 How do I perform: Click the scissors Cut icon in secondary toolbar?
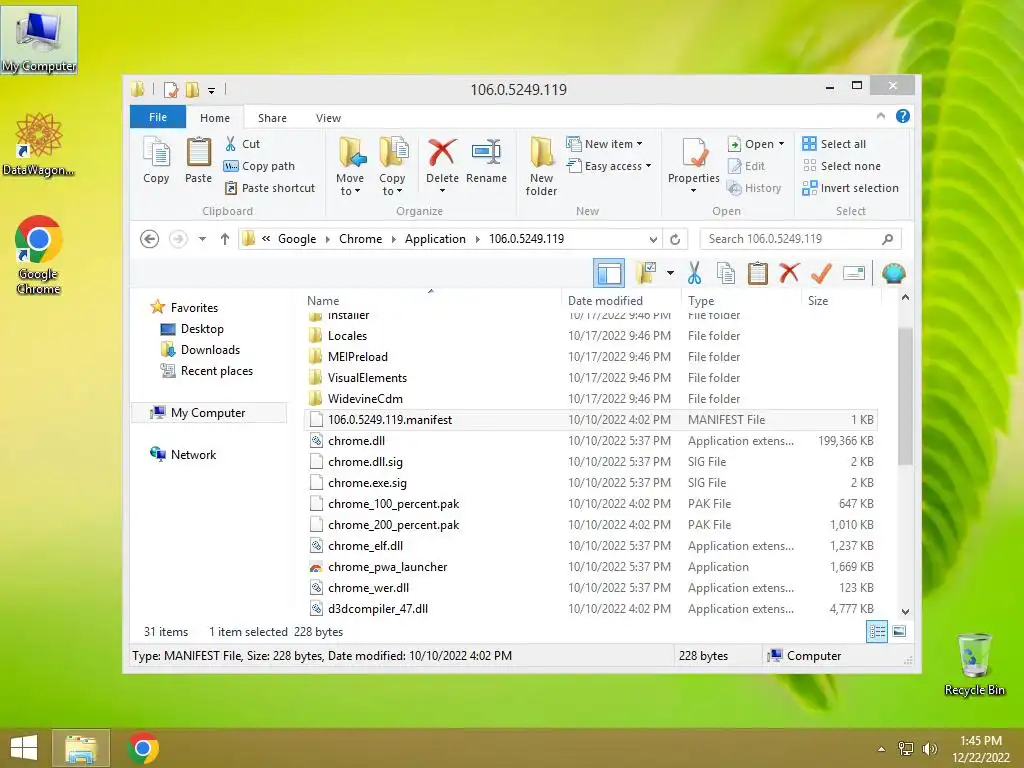(694, 273)
